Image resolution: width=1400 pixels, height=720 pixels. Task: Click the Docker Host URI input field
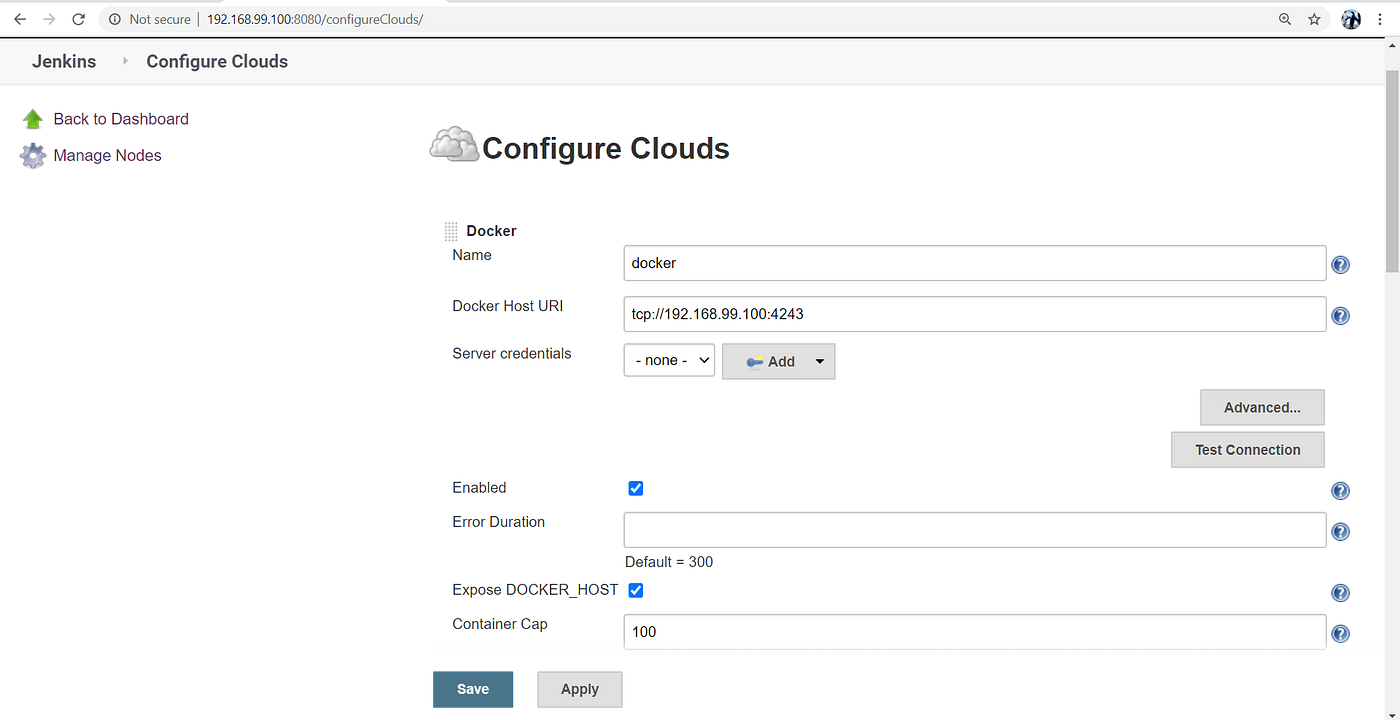click(975, 314)
